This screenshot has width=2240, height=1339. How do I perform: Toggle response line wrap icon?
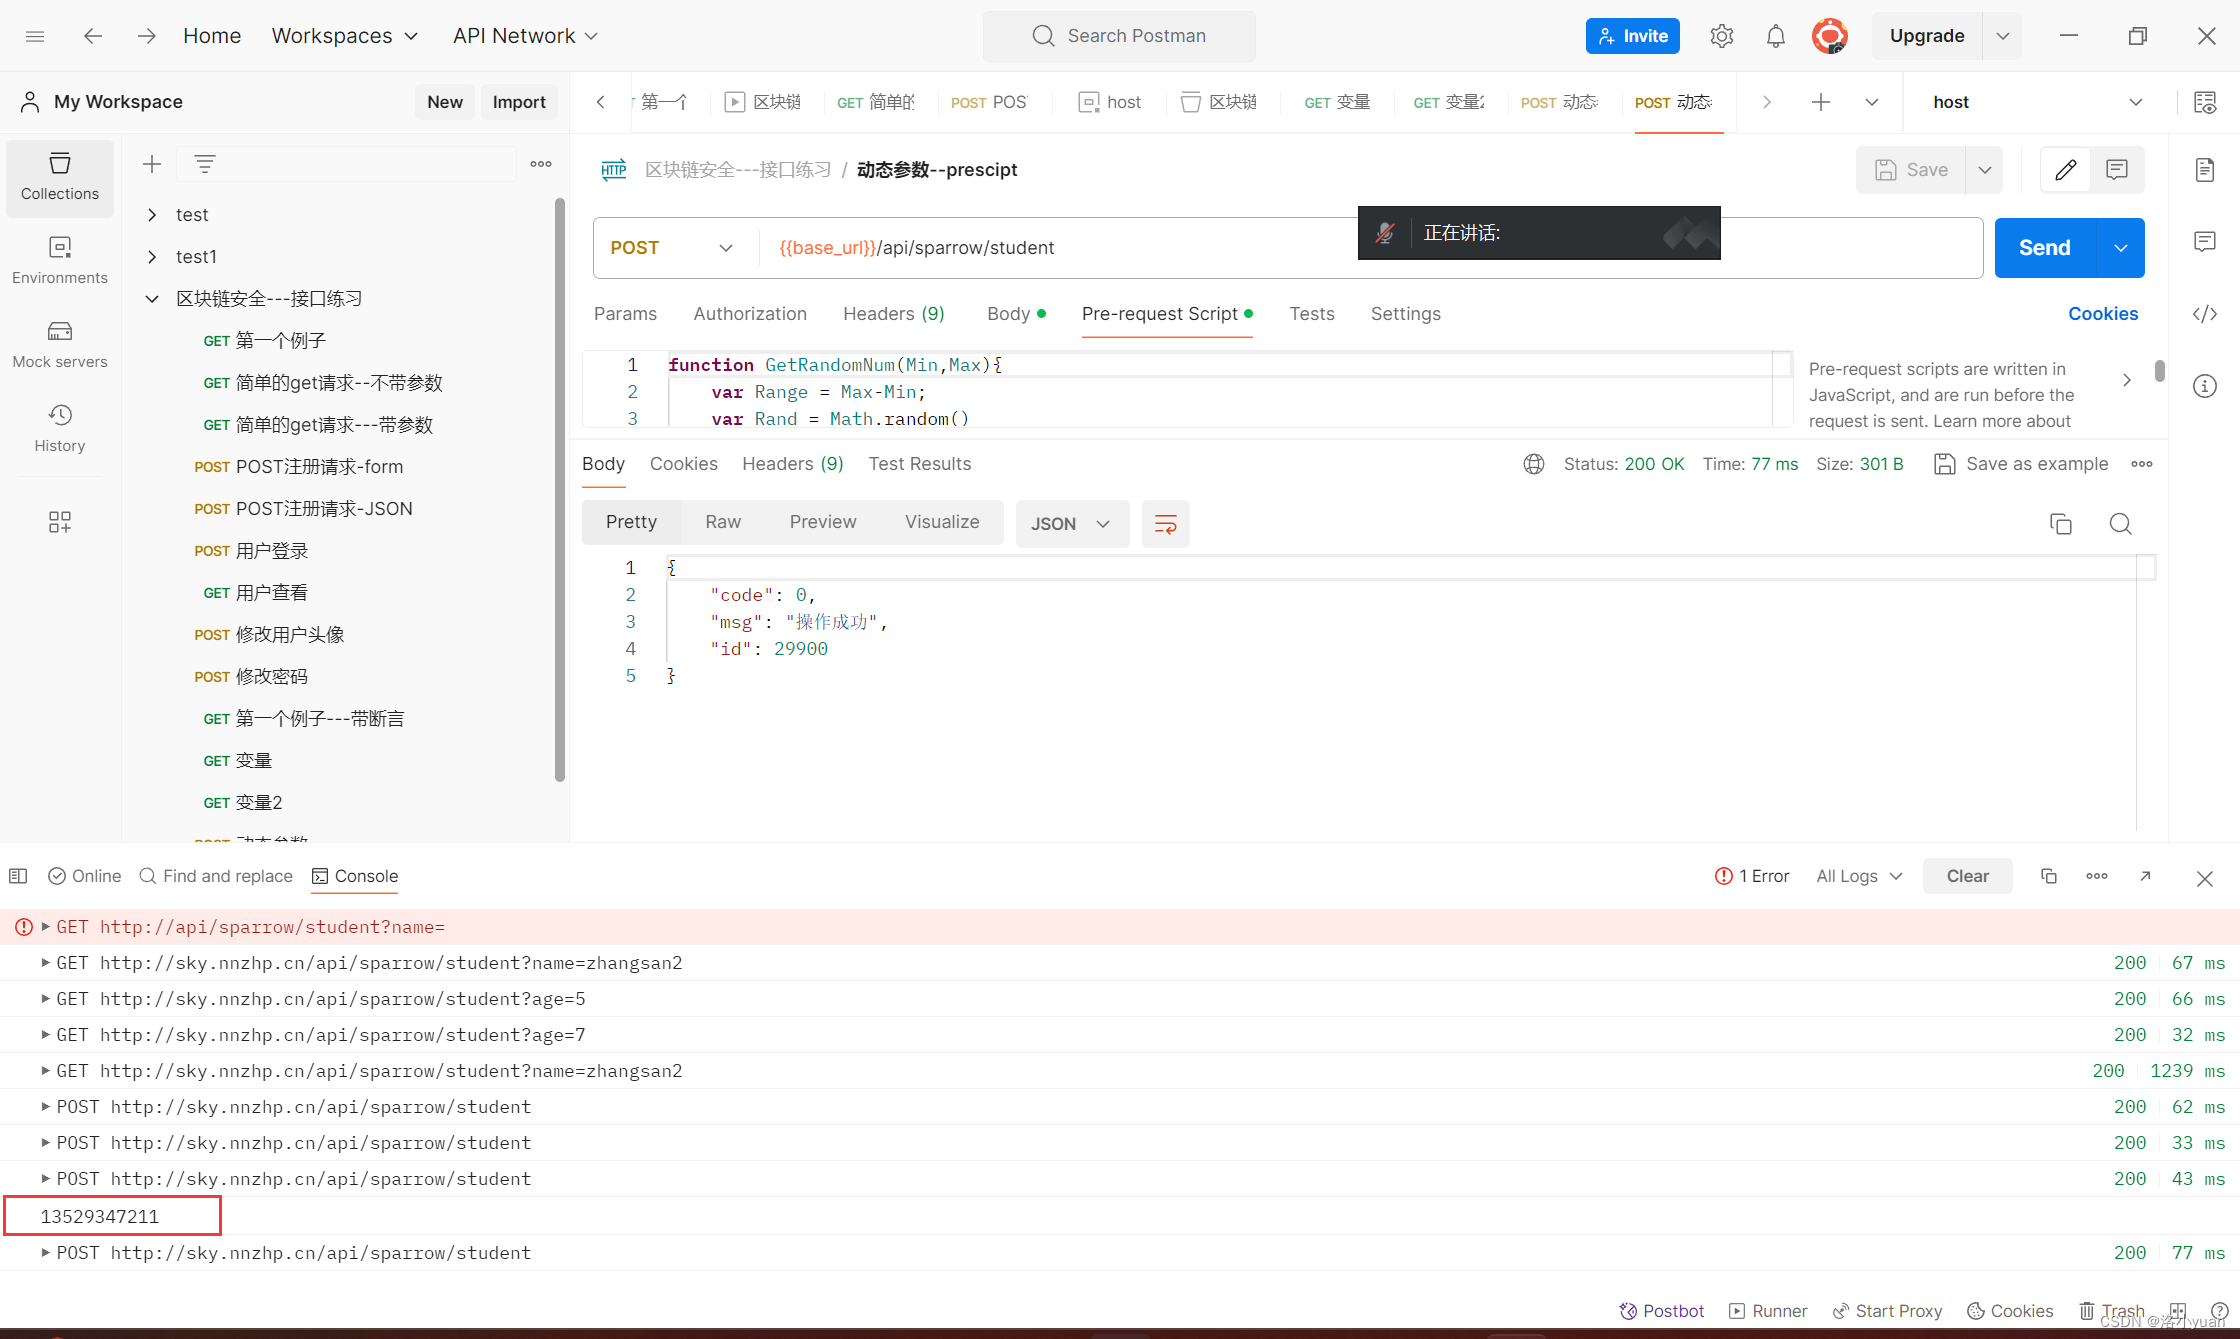[1166, 524]
